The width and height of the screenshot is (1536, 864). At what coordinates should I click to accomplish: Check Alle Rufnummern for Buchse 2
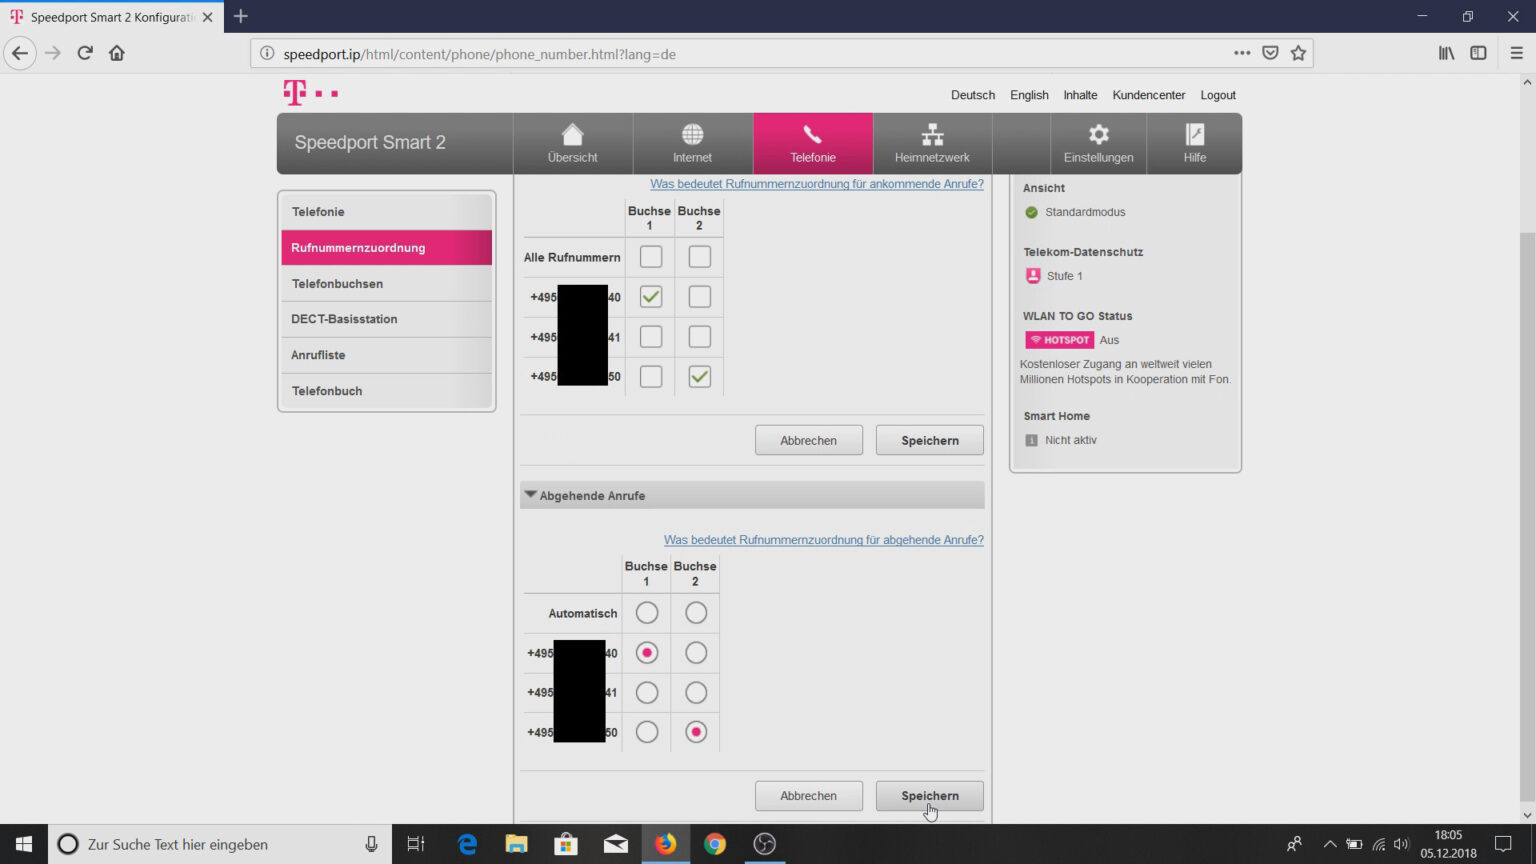click(x=699, y=257)
